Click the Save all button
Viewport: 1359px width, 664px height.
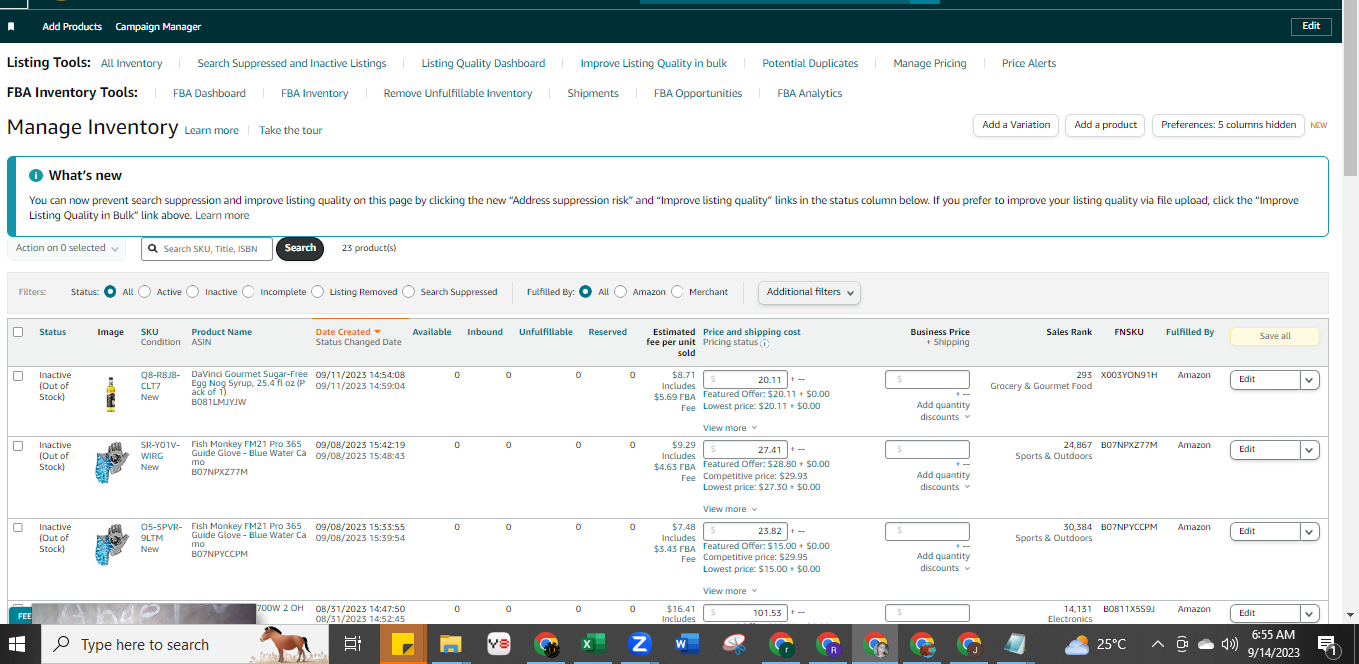[x=1275, y=336]
